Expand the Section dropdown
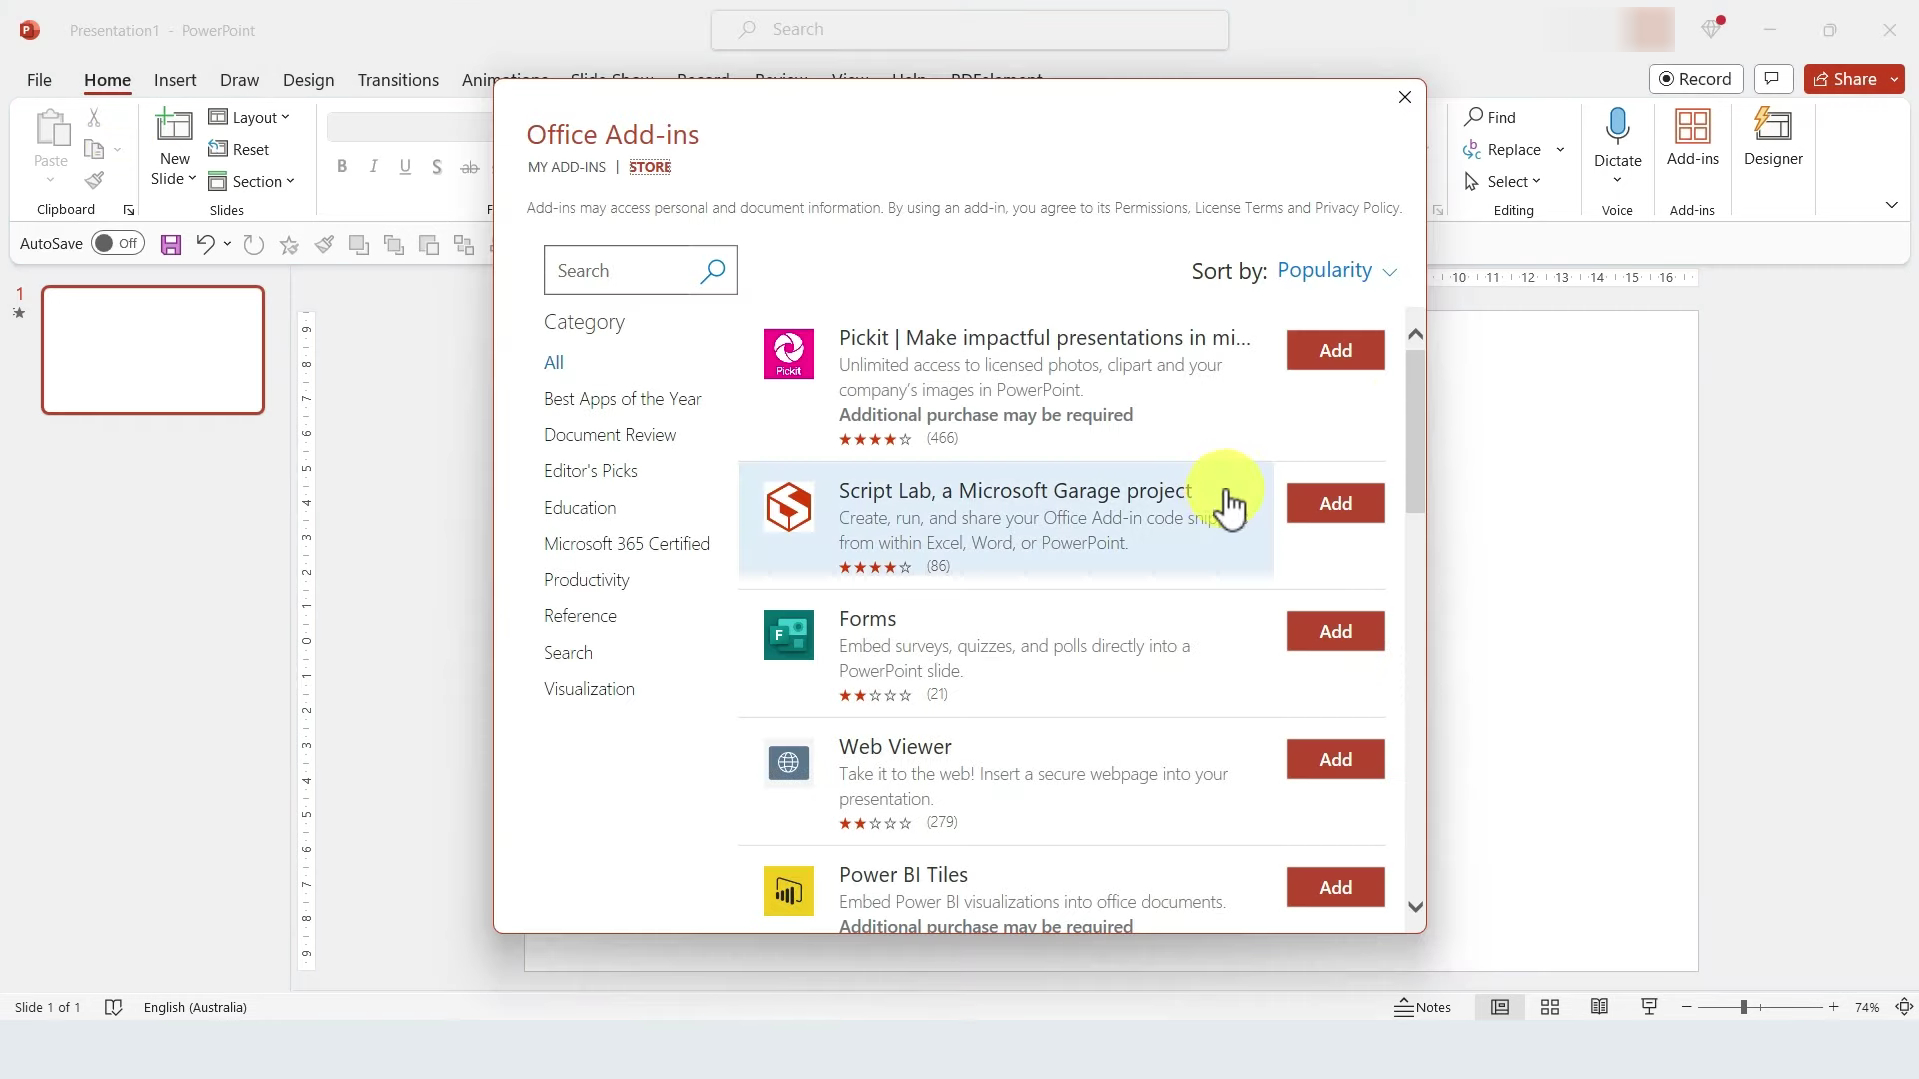Screen dimensions: 1919x1079 coord(251,181)
